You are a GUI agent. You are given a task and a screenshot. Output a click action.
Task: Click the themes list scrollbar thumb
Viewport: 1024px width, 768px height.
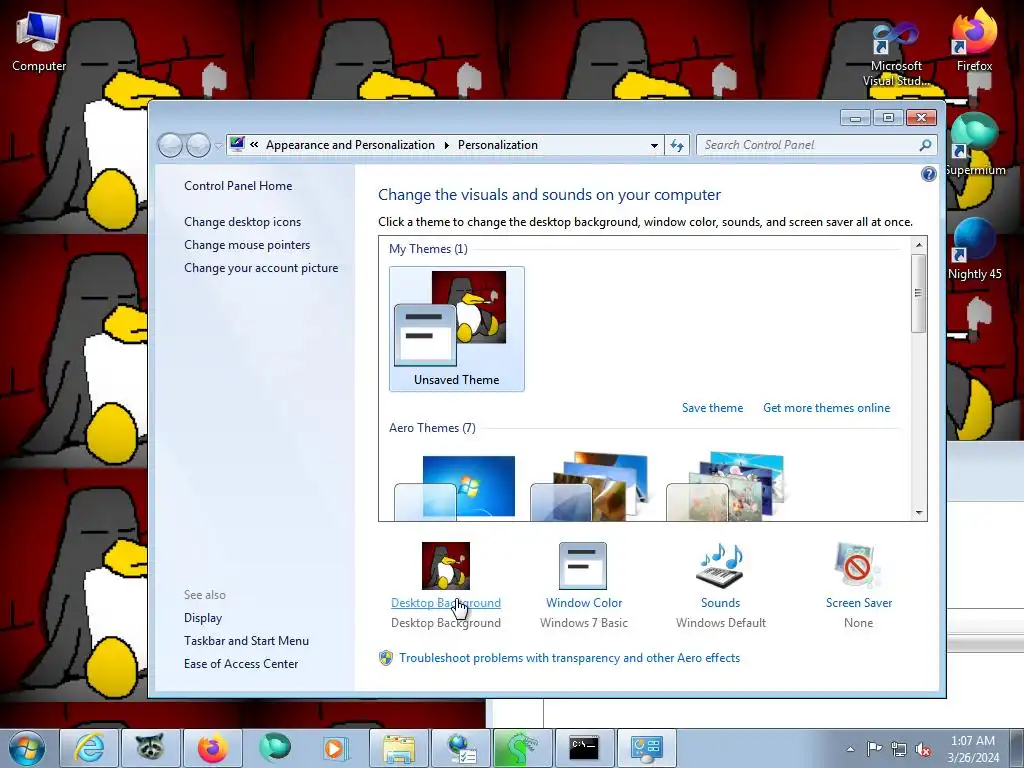click(918, 293)
